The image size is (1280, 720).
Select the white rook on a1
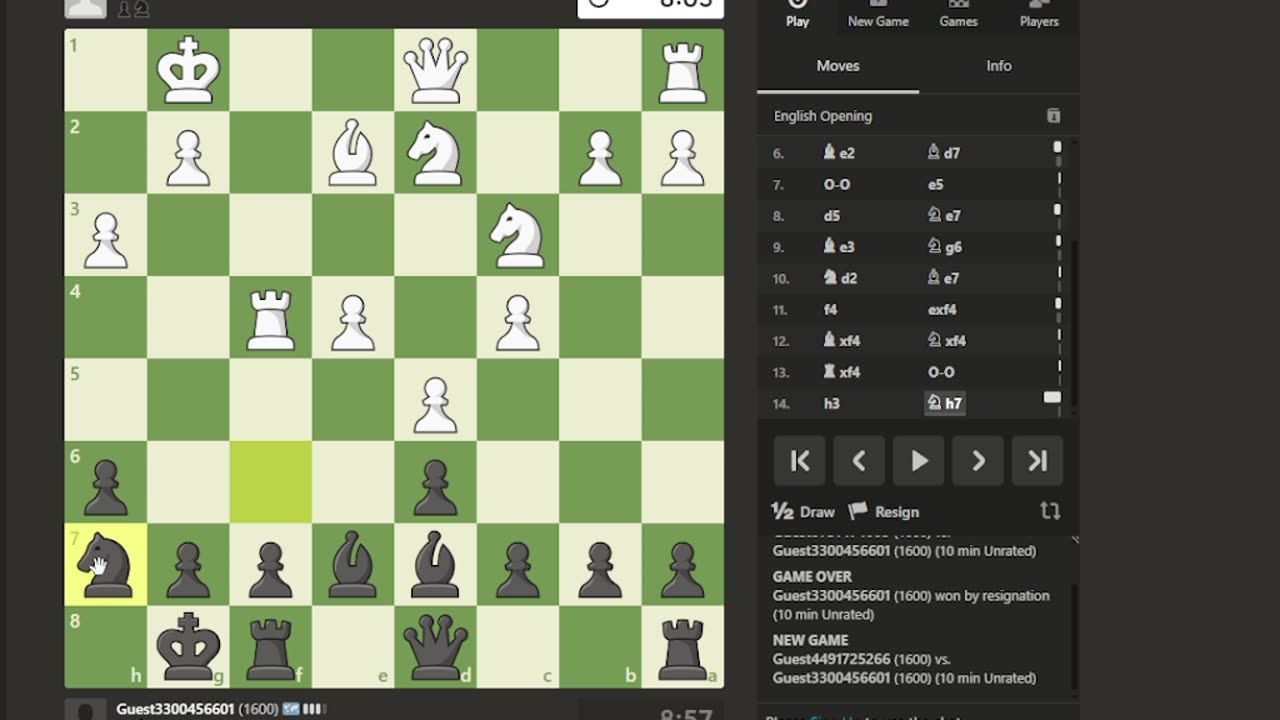[682, 70]
